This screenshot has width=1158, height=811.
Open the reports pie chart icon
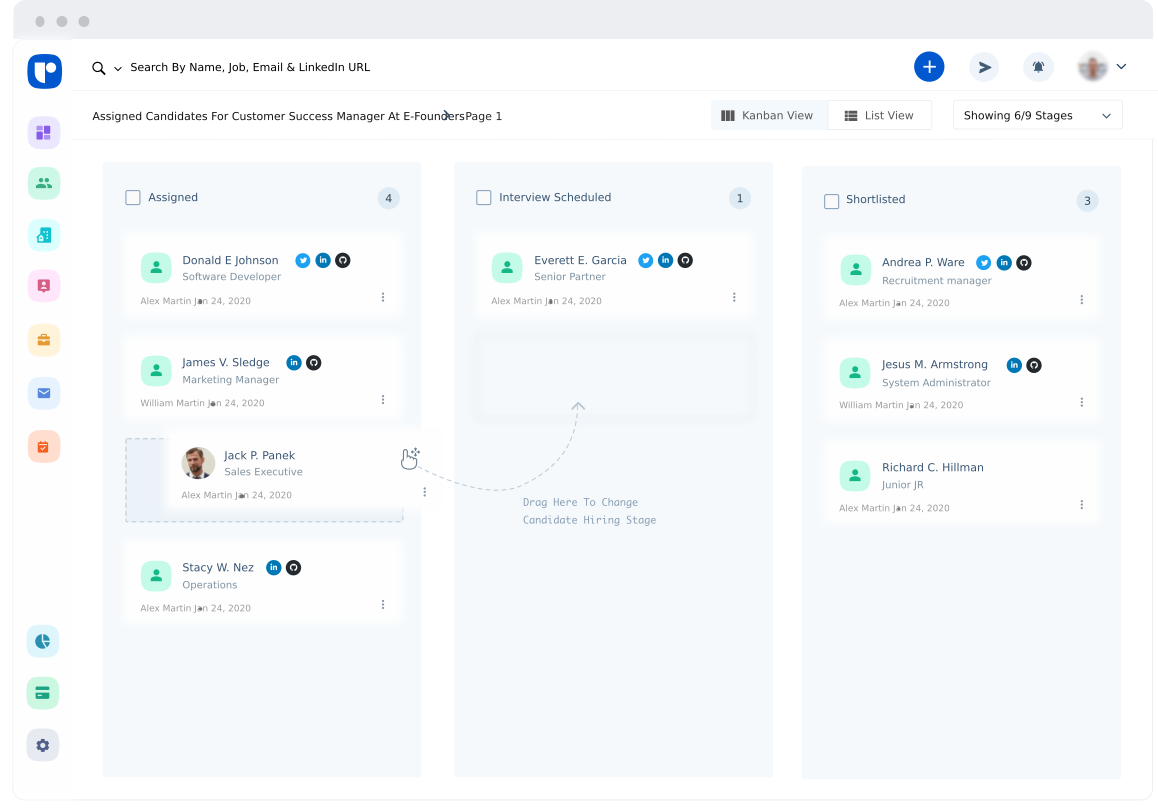(43, 641)
